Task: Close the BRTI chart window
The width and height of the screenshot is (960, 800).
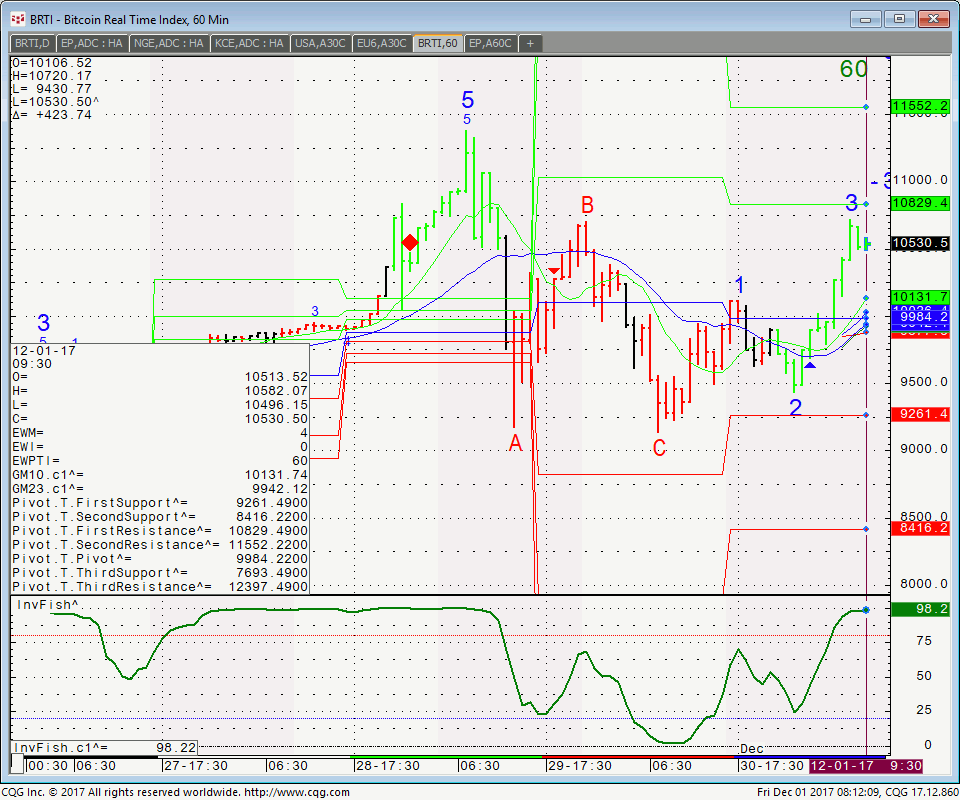Action: [933, 19]
